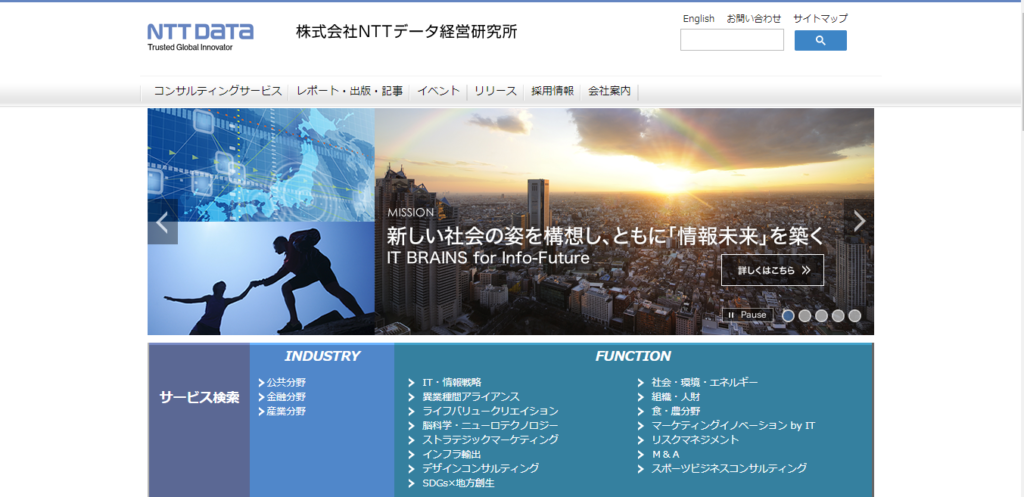Open 異業種間アライアンス link
Viewport: 1024px width, 497px height.
click(471, 396)
